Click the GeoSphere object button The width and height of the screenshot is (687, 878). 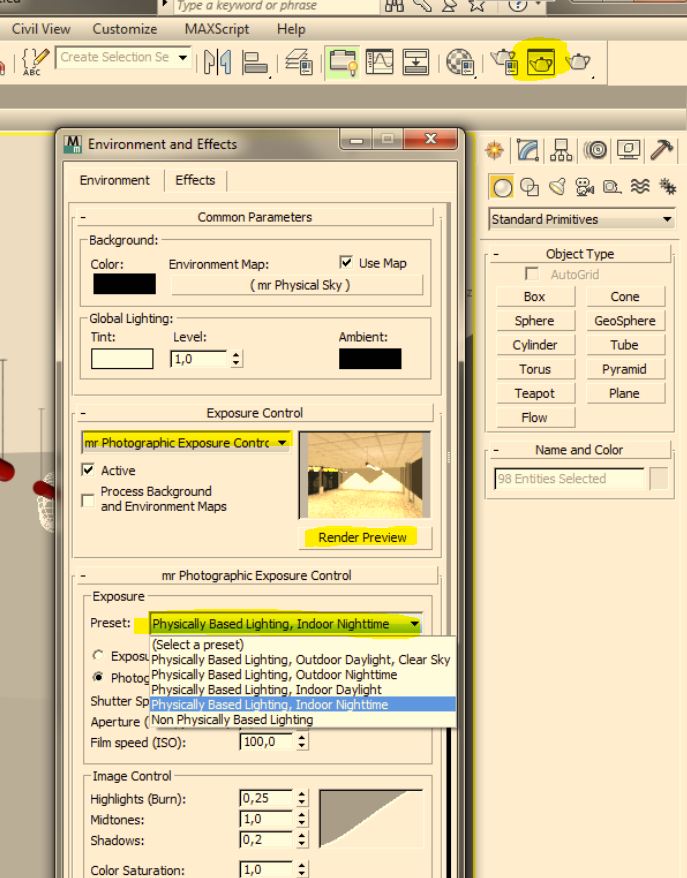[x=625, y=320]
